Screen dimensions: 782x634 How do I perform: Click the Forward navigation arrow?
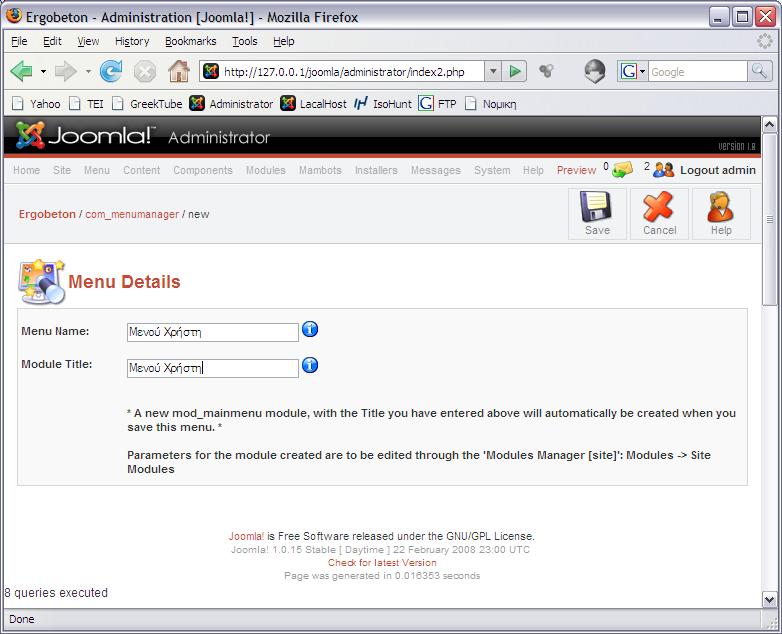coord(66,72)
